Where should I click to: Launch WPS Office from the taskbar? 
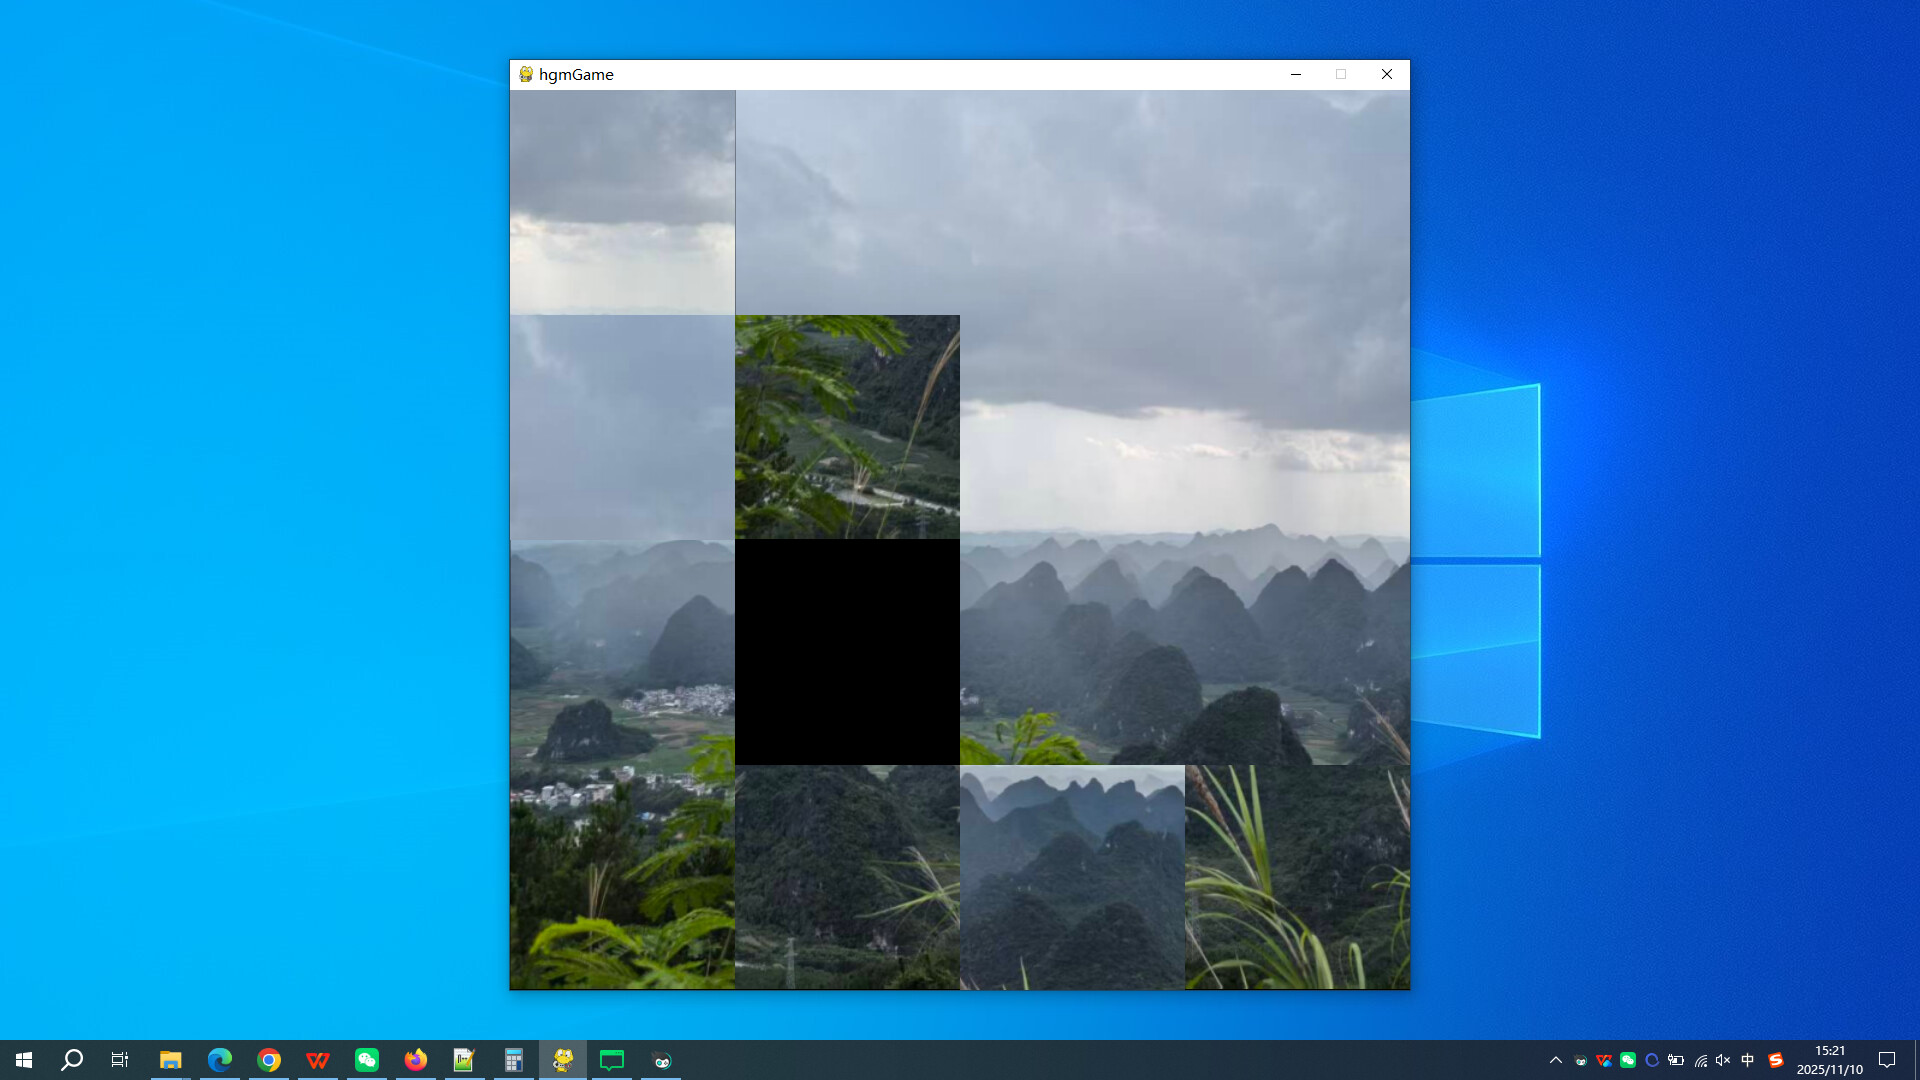click(317, 1060)
